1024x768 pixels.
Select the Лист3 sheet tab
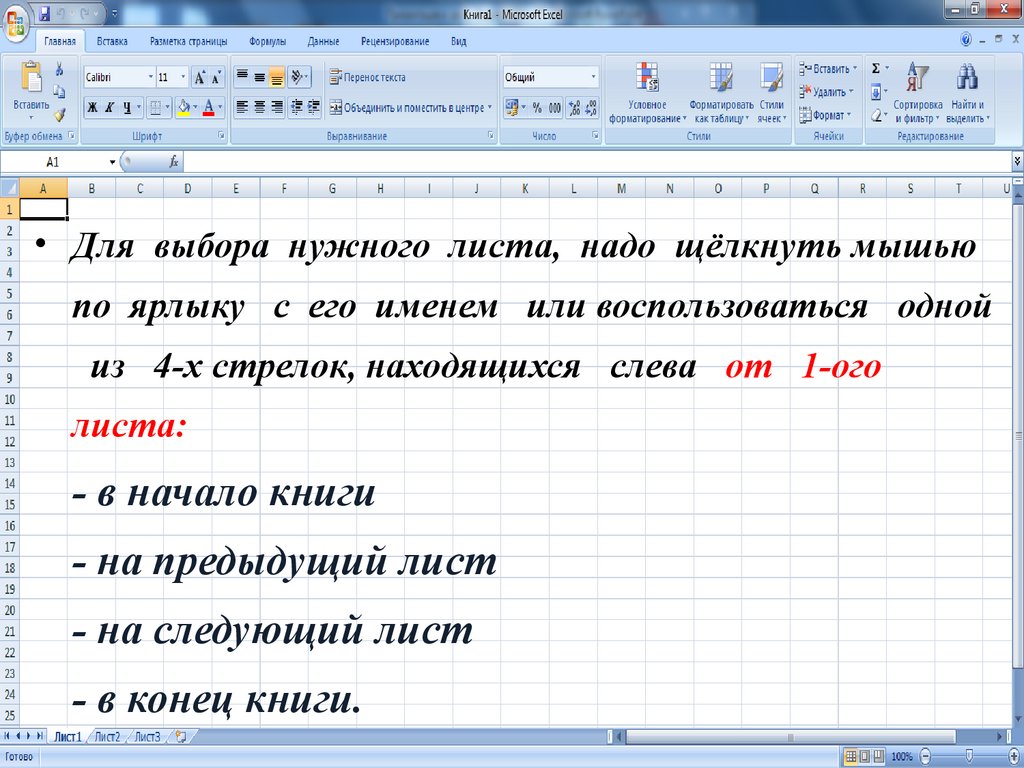click(x=148, y=737)
